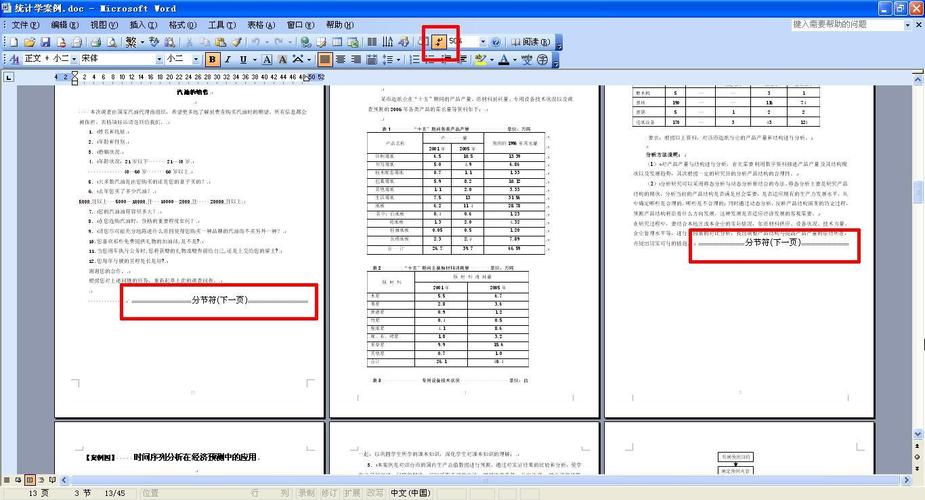Viewport: 925px width, 500px height.
Task: Toggle justified alignment button
Action: click(x=324, y=59)
